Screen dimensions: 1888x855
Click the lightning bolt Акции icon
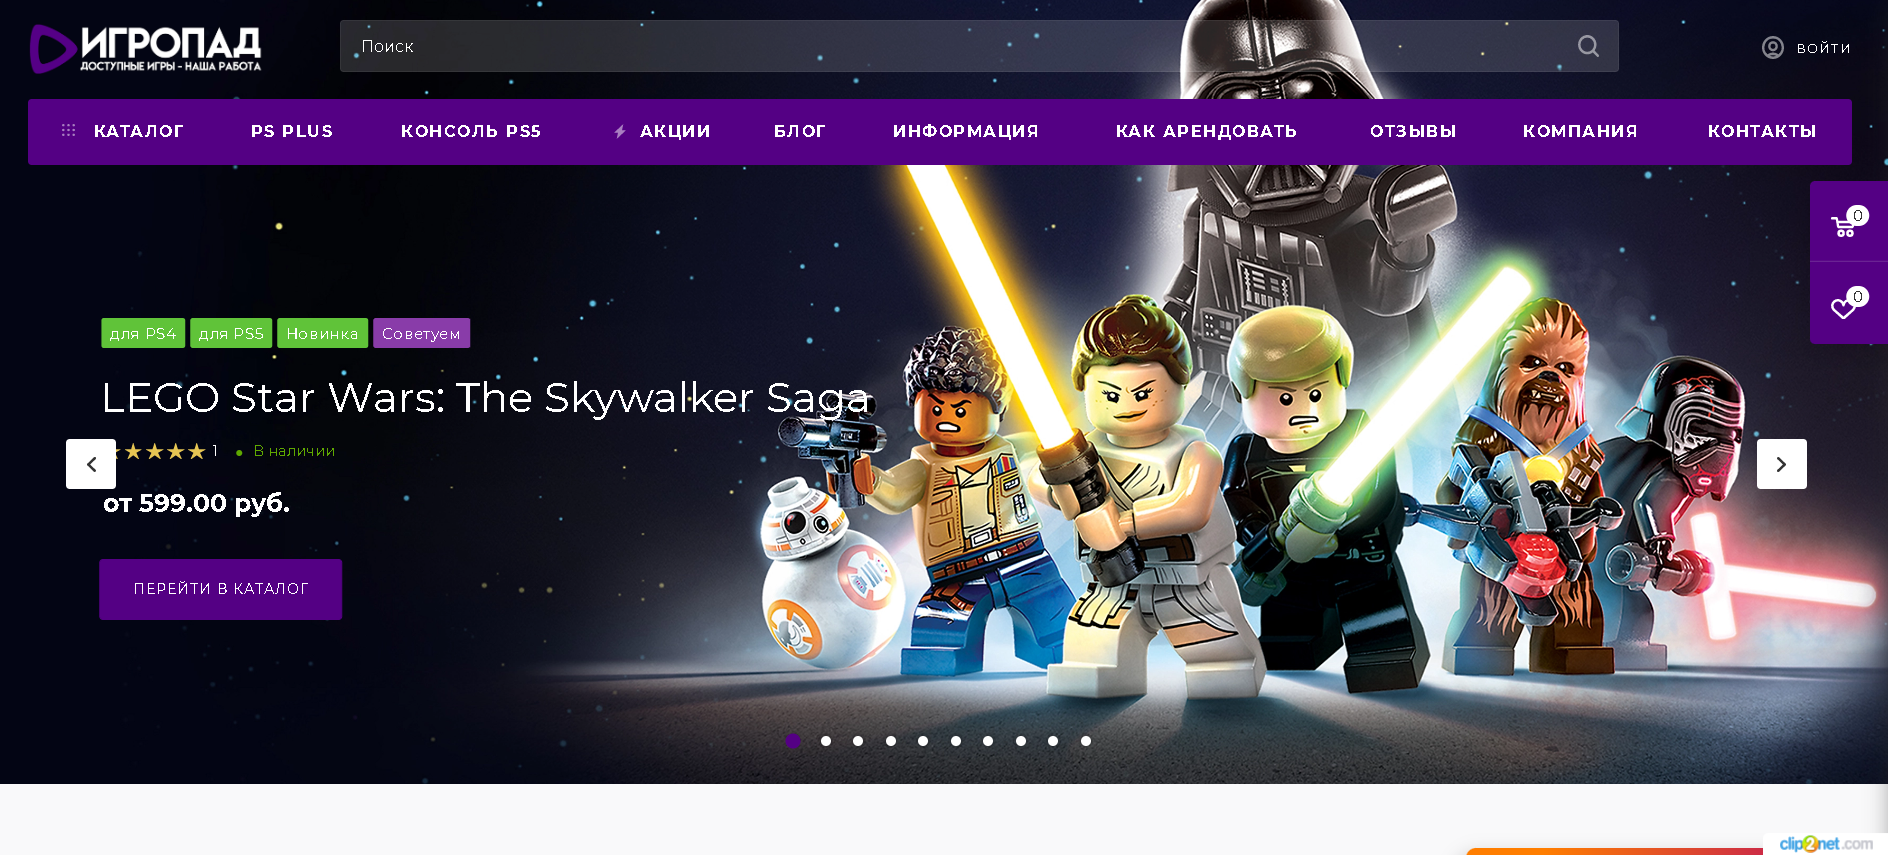tap(620, 131)
